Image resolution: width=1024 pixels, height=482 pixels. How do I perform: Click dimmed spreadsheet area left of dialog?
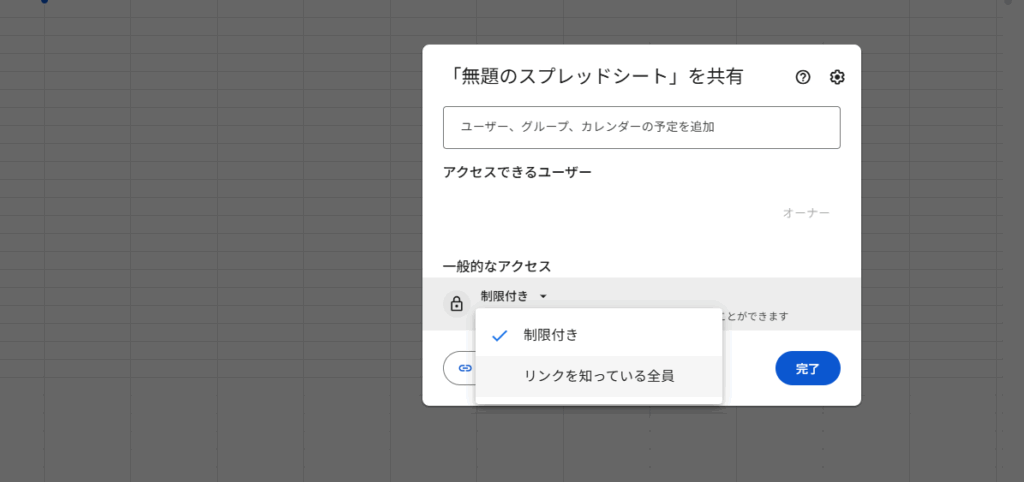point(200,250)
